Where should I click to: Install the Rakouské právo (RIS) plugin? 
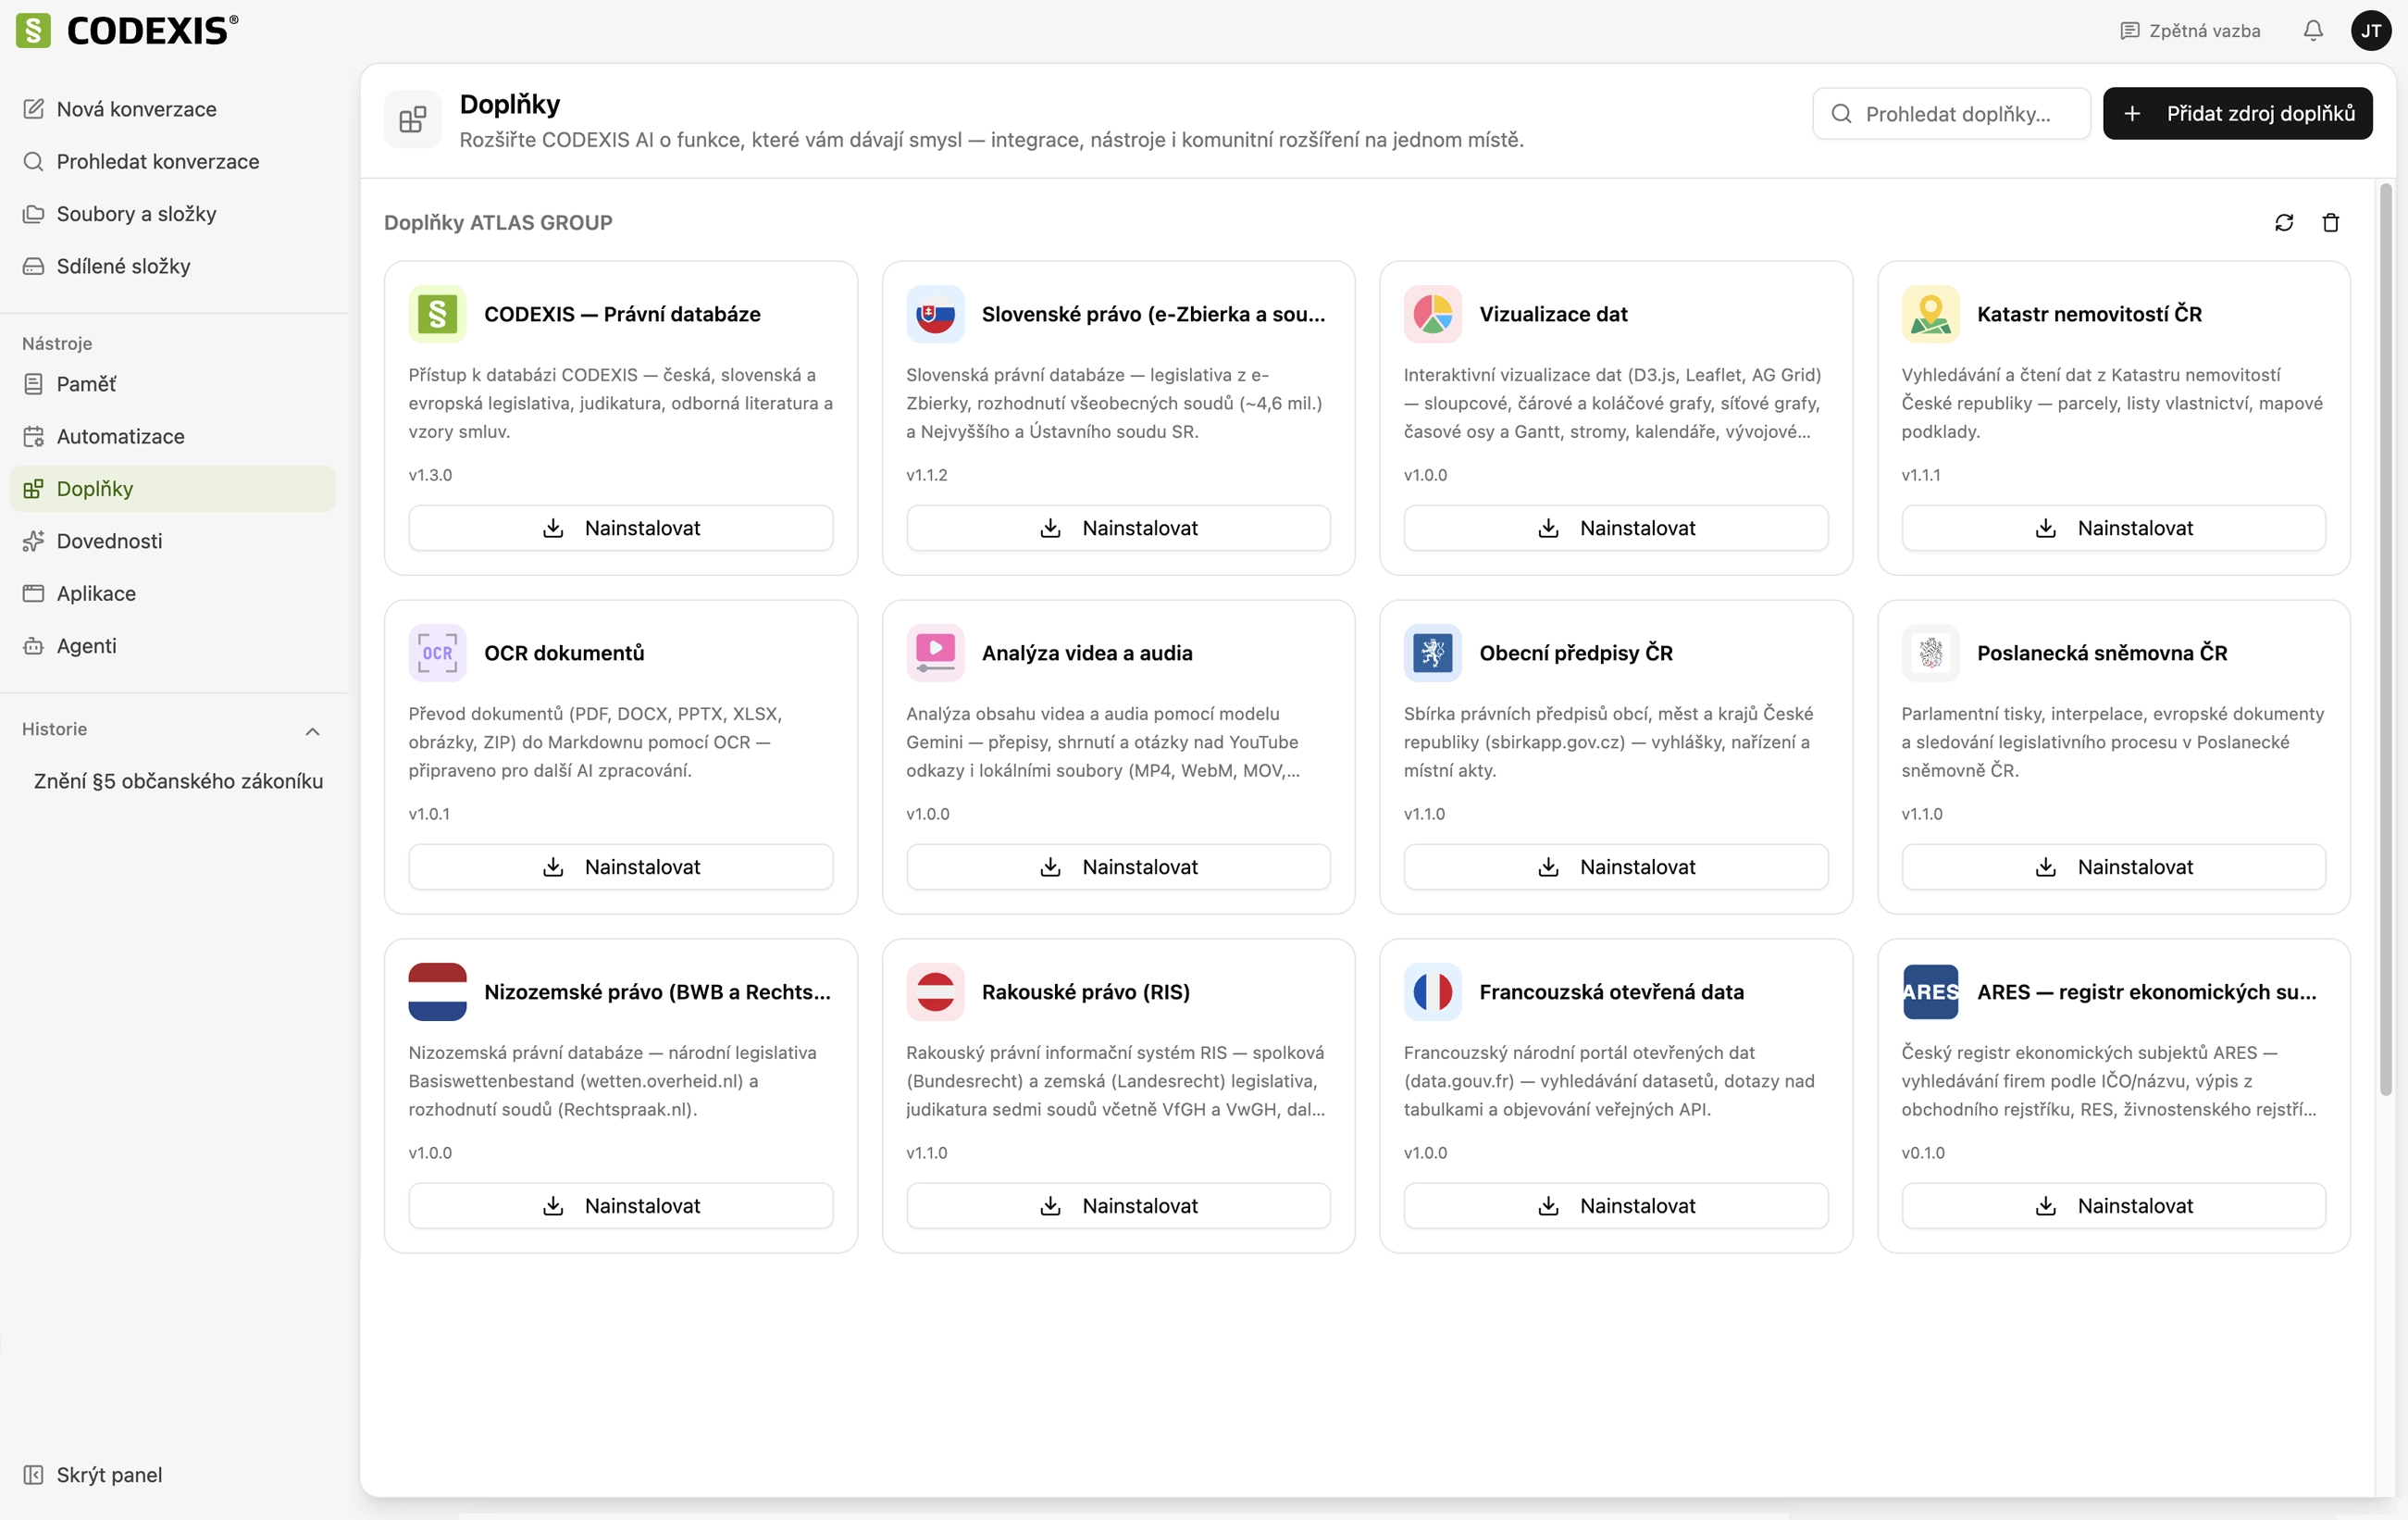pos(1118,1206)
